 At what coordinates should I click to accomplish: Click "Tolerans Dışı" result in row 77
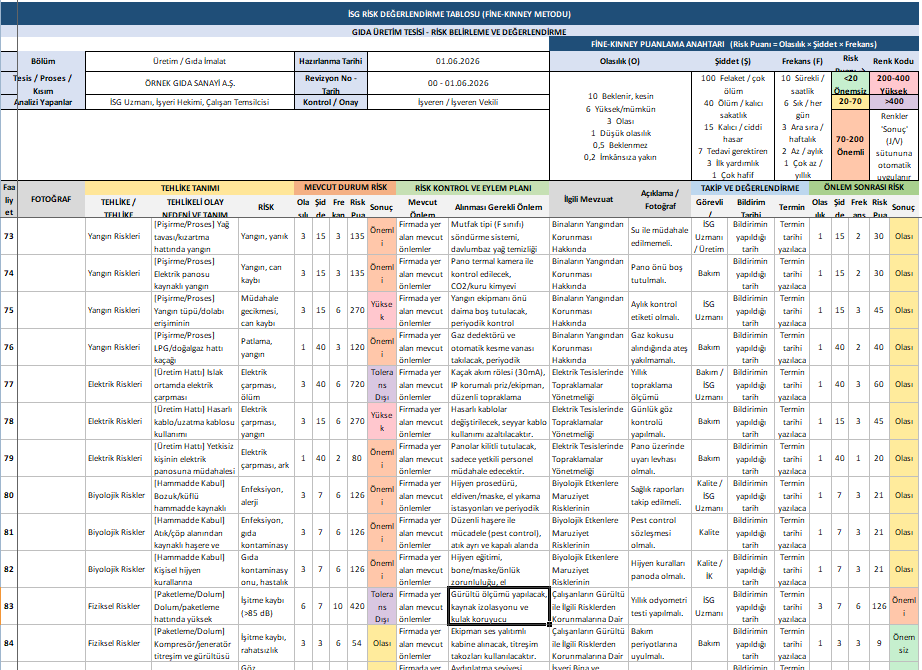tap(382, 384)
